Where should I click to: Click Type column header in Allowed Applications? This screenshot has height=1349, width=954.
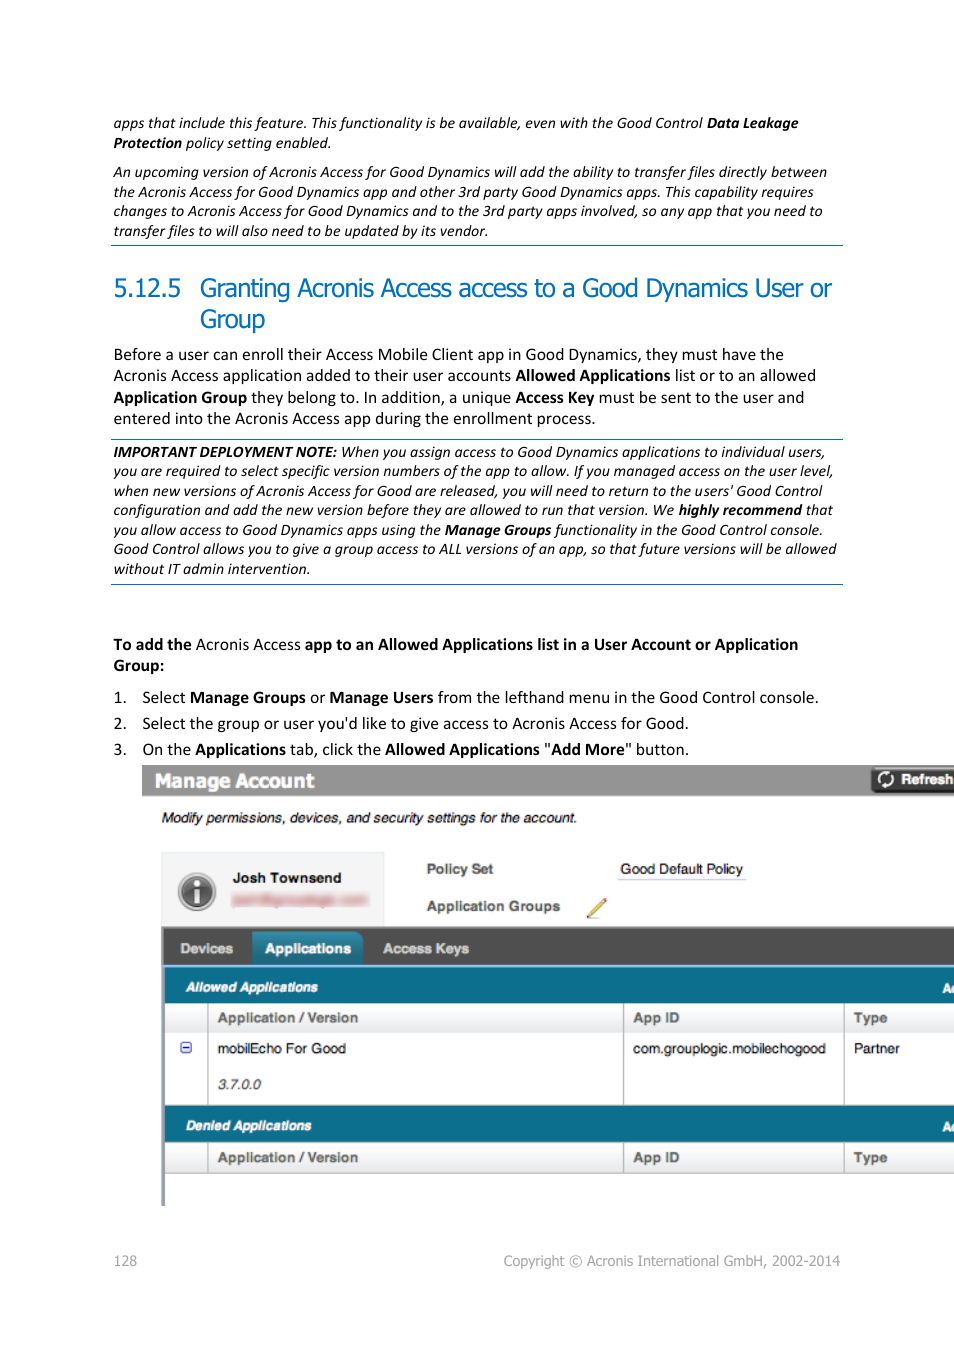click(870, 1018)
